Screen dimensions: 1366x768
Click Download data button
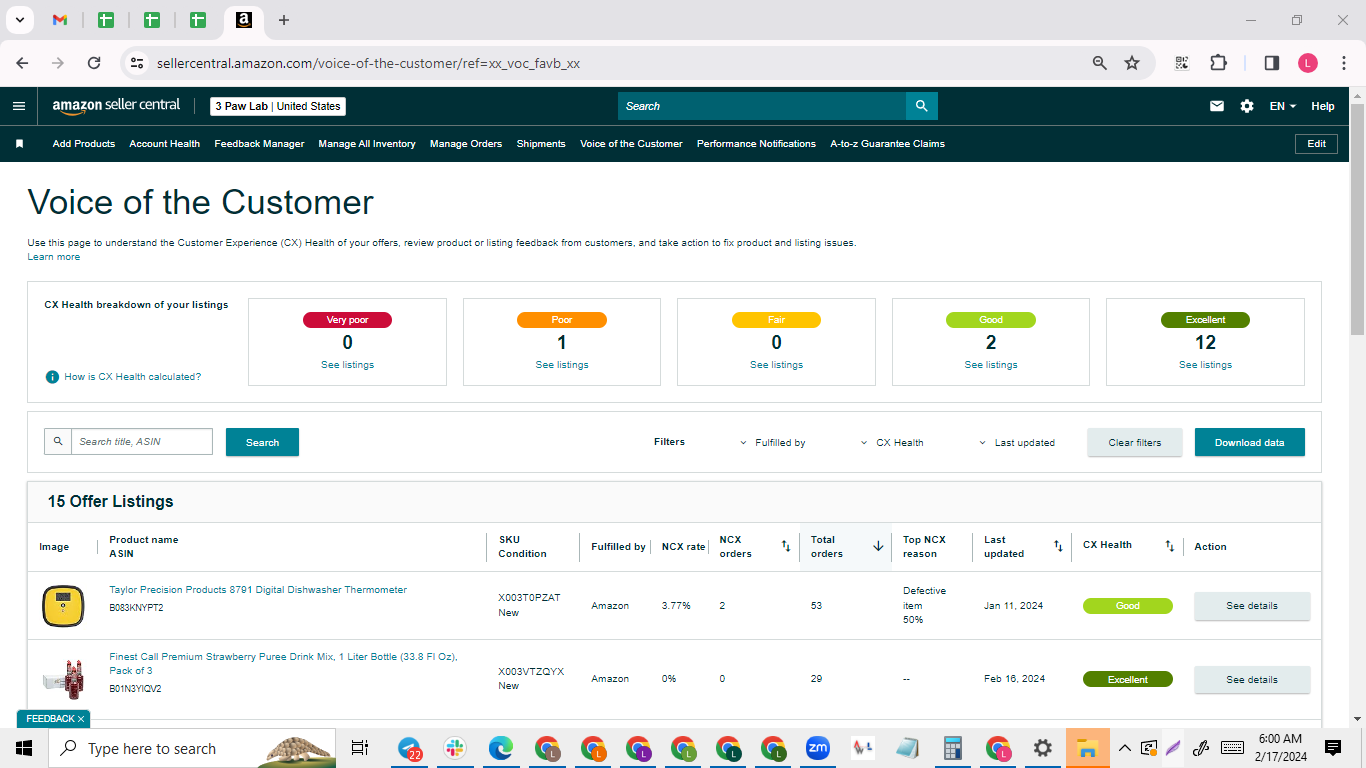coord(1250,442)
